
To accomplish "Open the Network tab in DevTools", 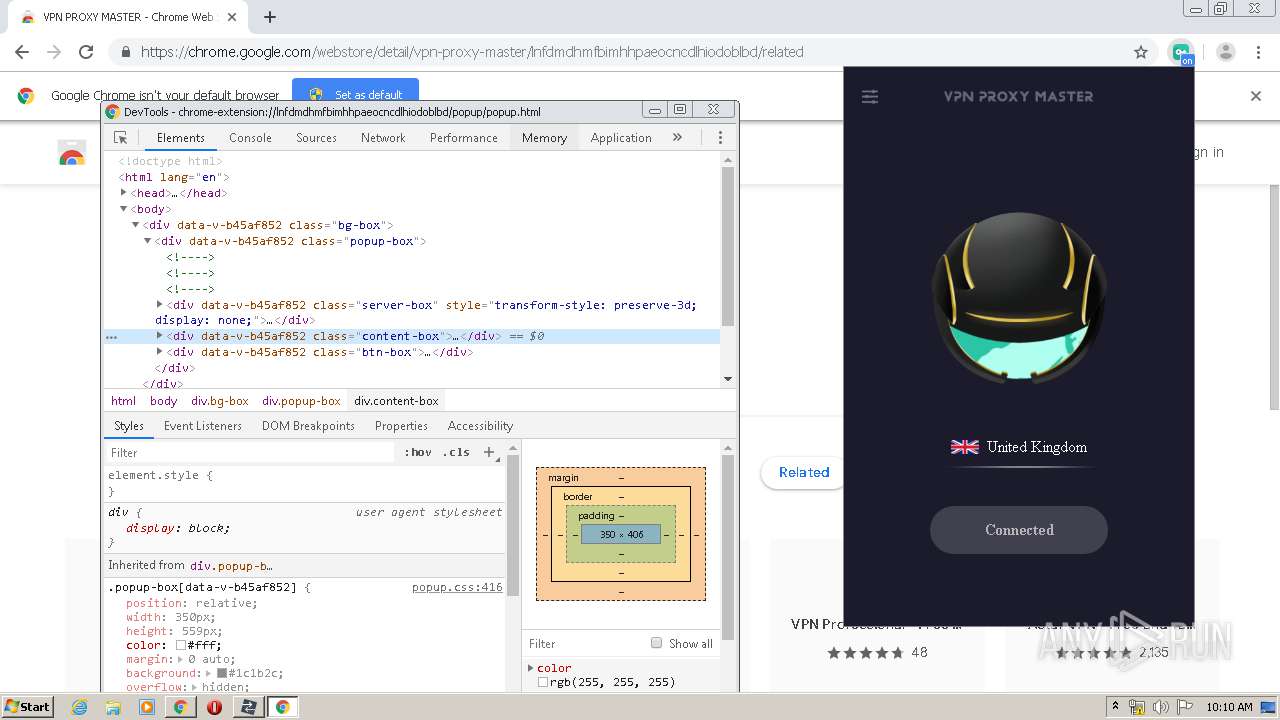I will point(383,138).
